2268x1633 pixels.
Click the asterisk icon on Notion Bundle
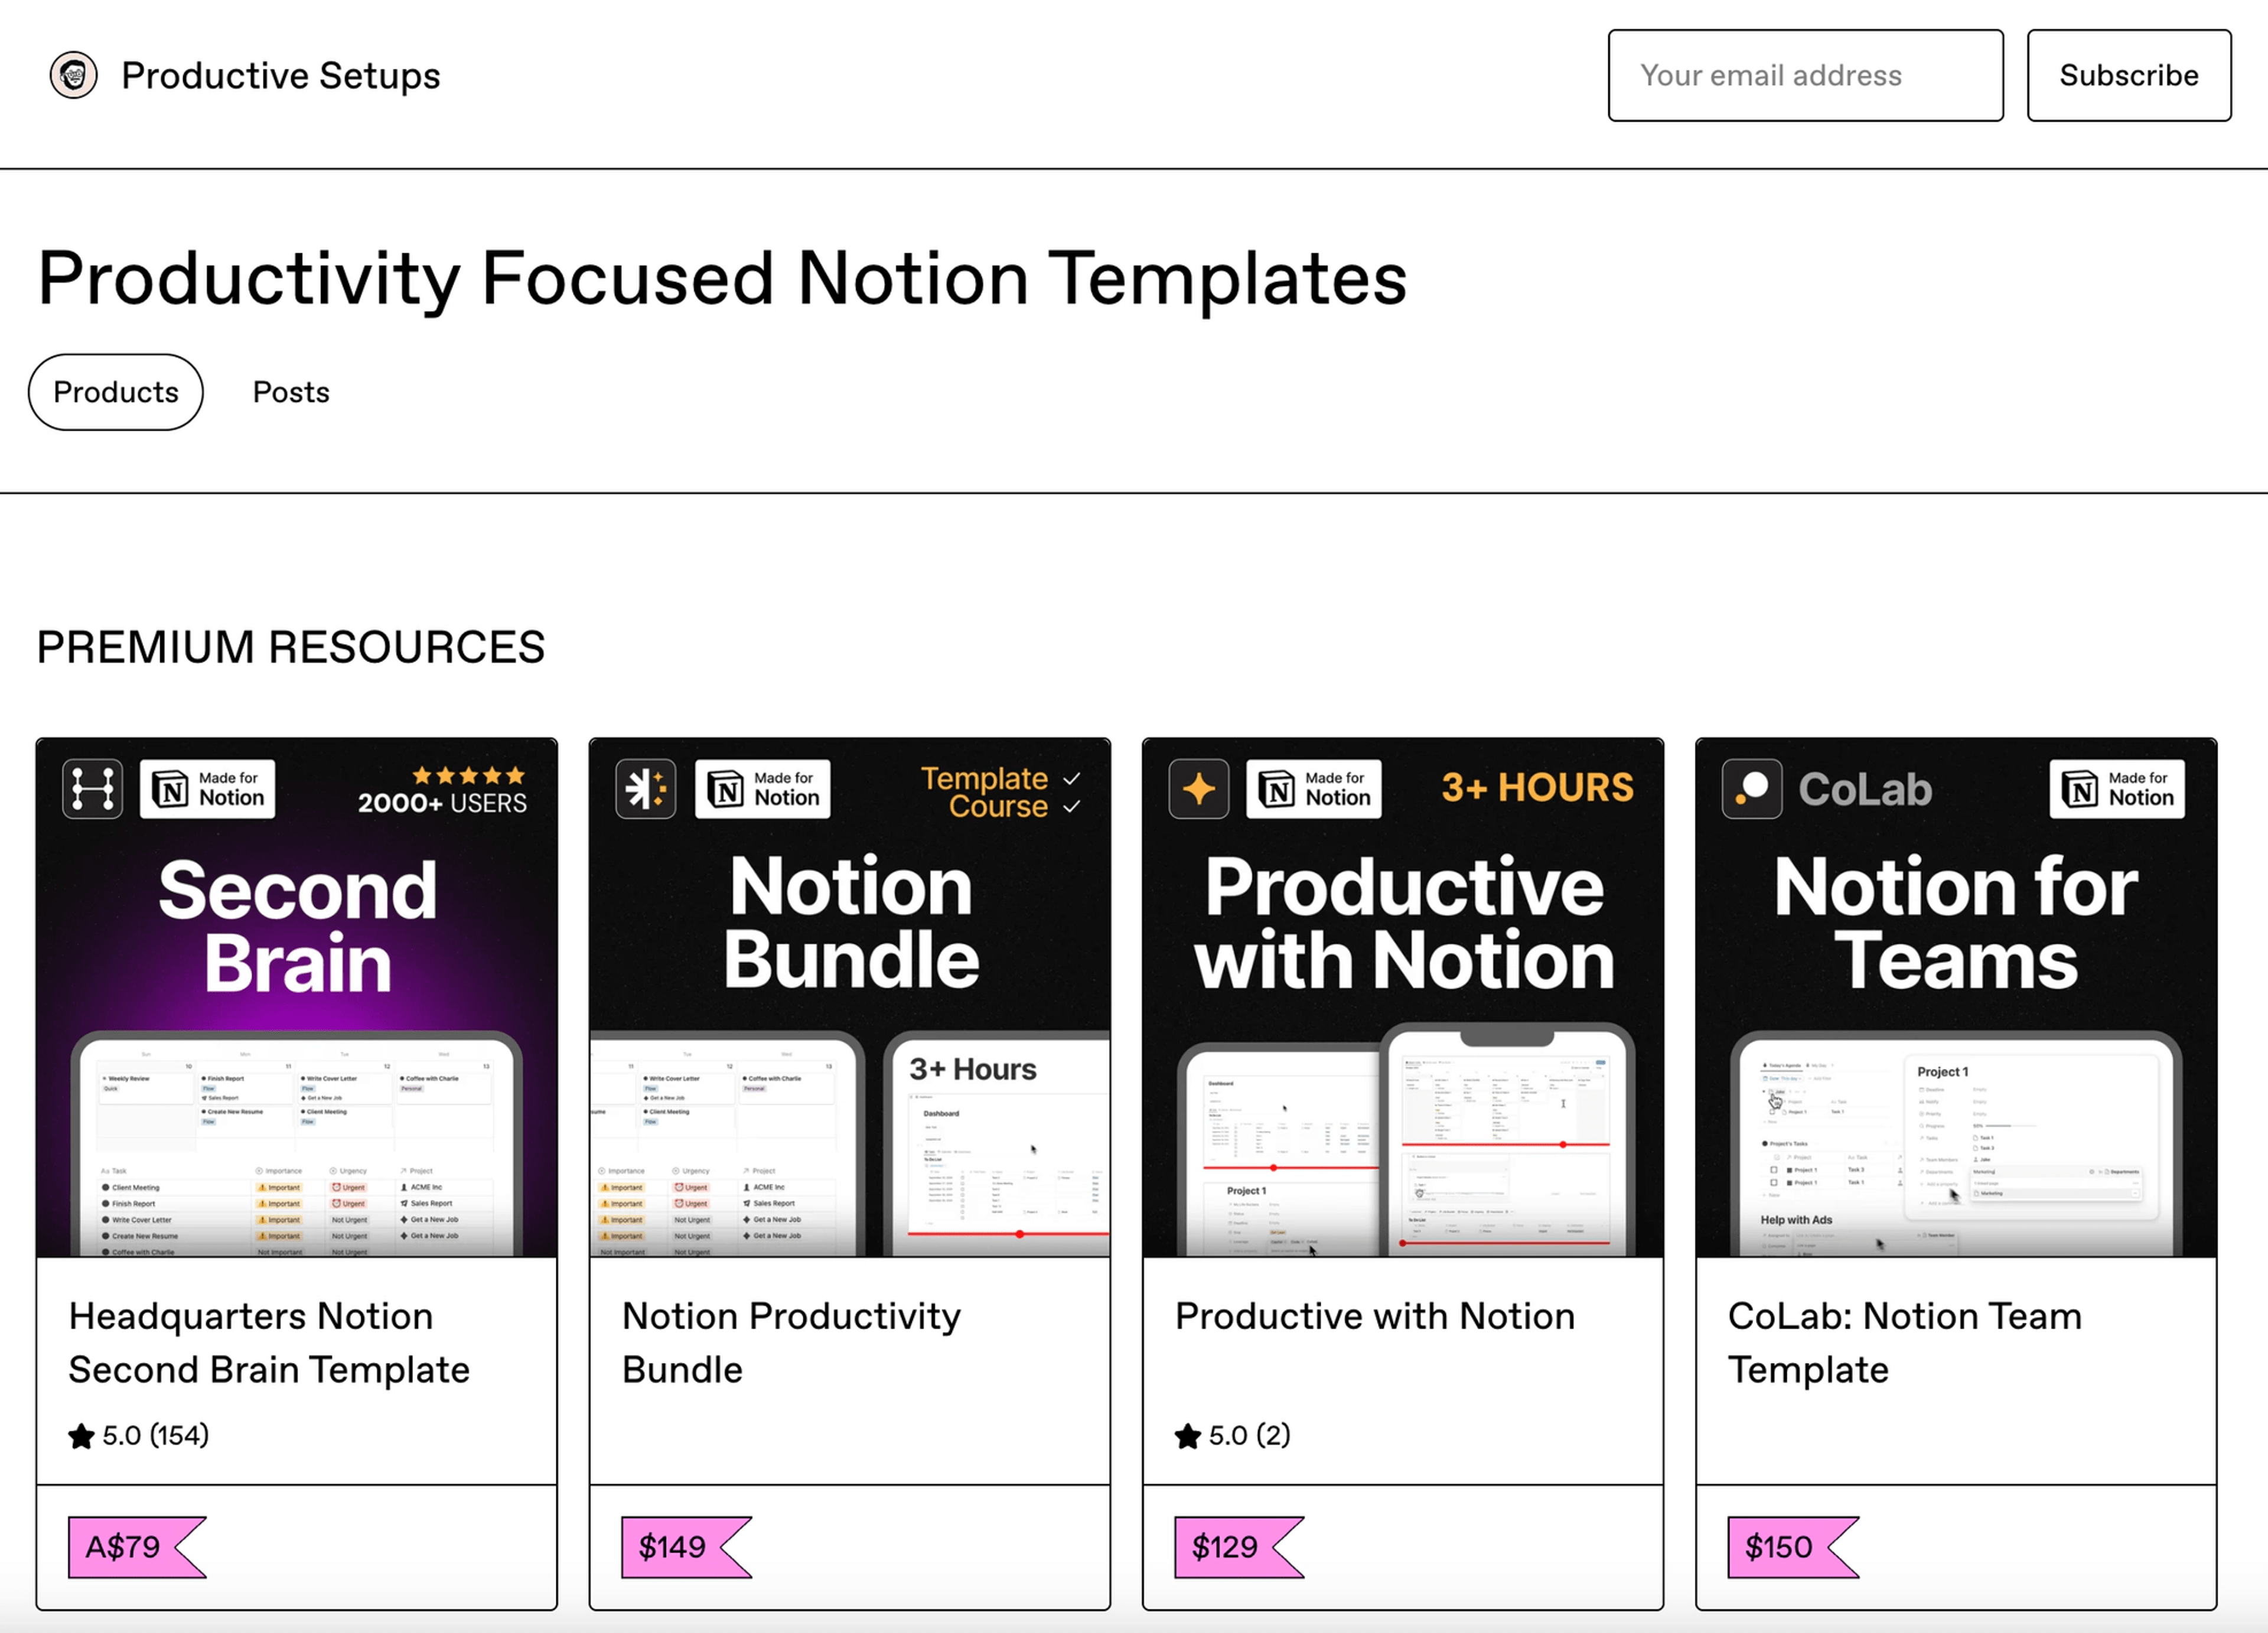click(646, 789)
